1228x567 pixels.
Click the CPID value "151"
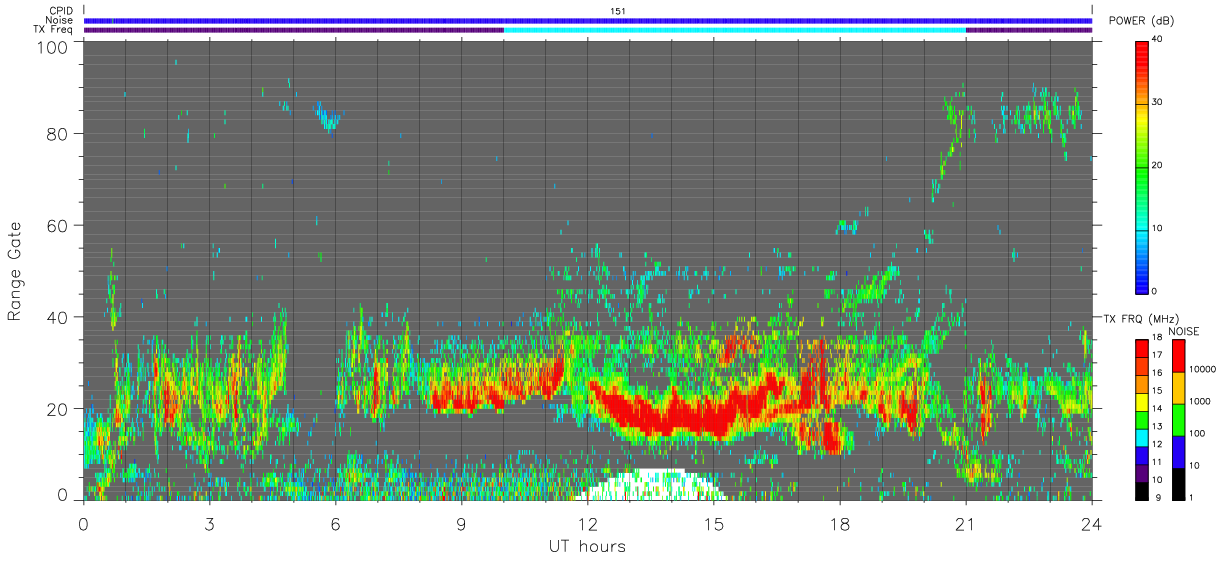[x=617, y=10]
